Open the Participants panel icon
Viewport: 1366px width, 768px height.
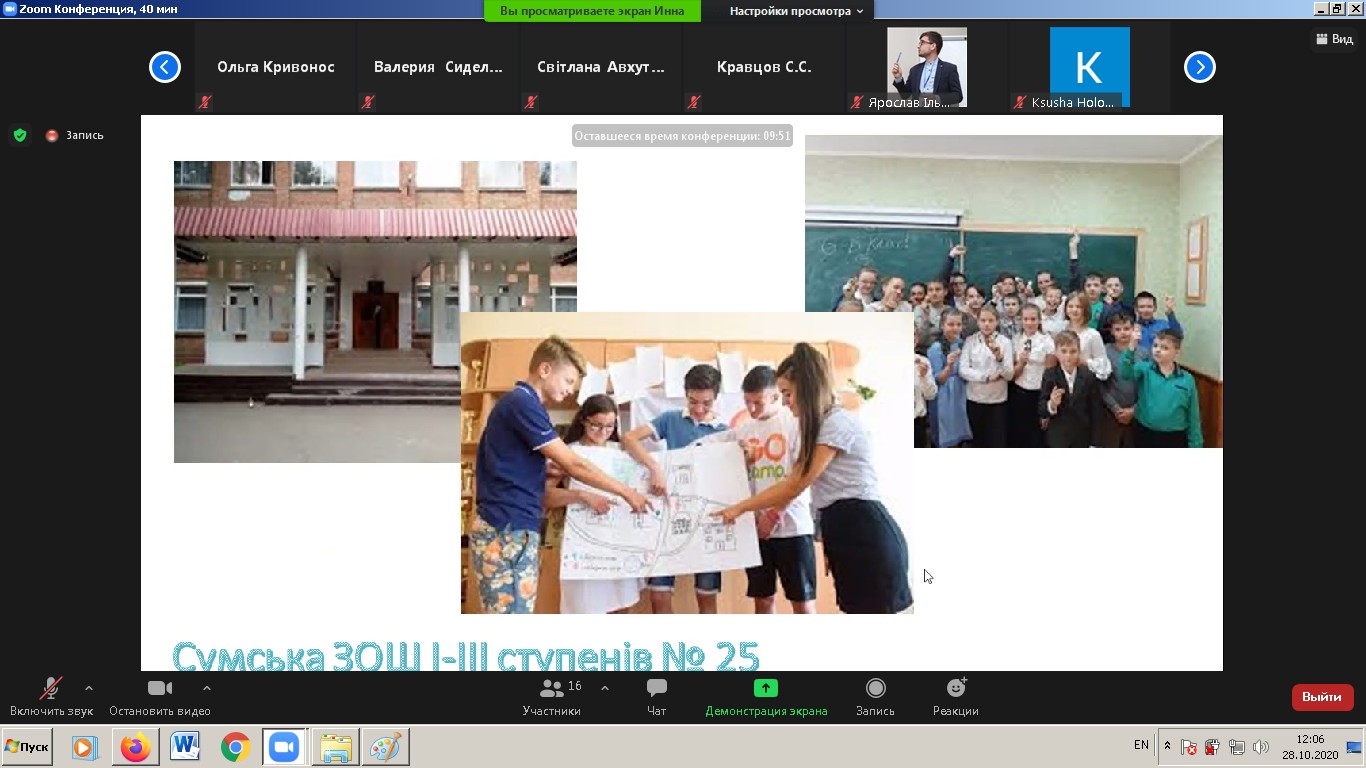551,689
